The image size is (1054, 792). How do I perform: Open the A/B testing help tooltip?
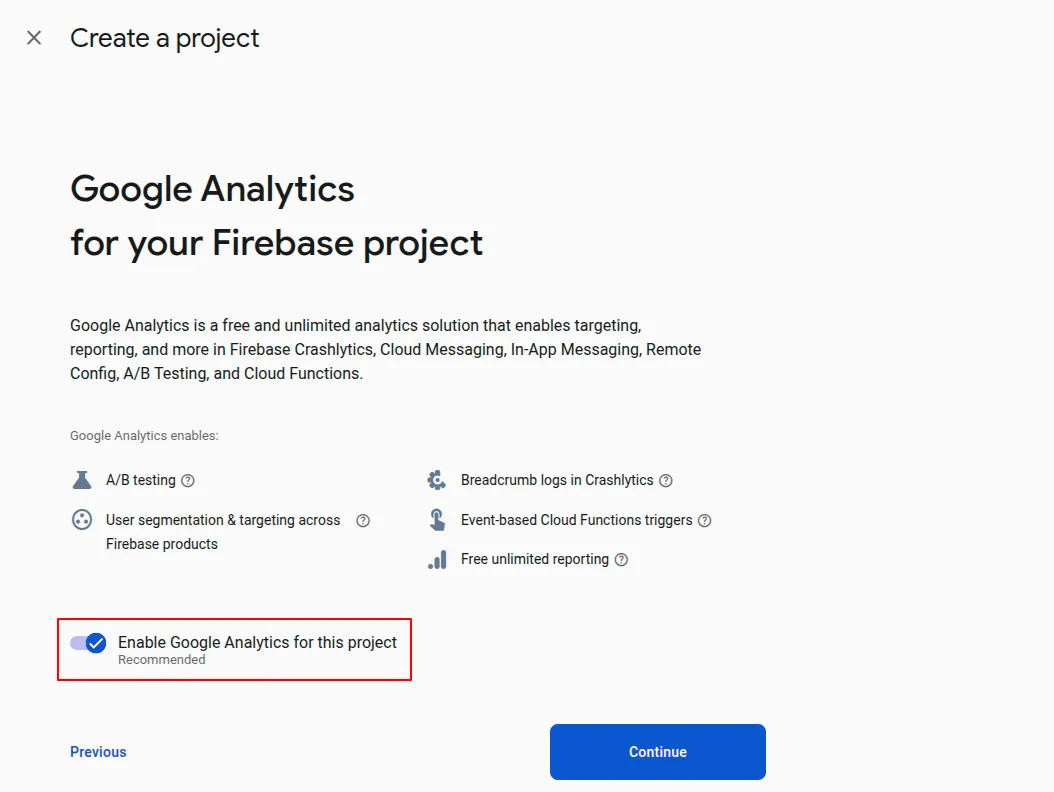pyautogui.click(x=186, y=480)
